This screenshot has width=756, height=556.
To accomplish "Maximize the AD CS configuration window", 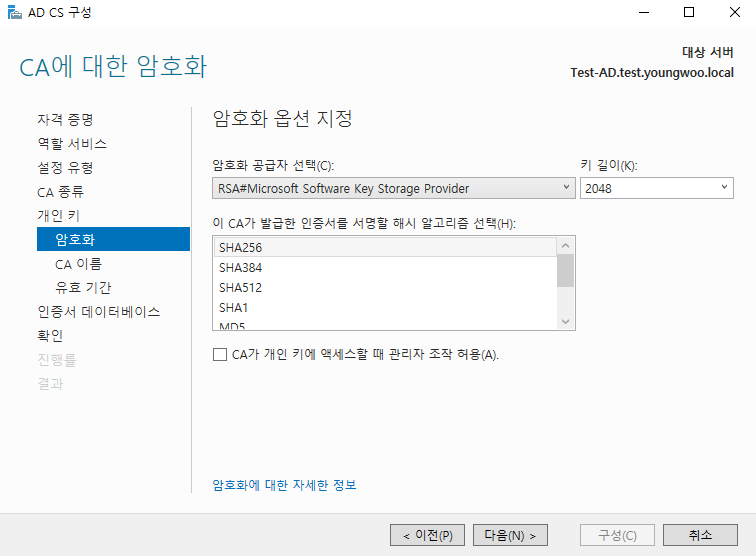I will pos(689,13).
